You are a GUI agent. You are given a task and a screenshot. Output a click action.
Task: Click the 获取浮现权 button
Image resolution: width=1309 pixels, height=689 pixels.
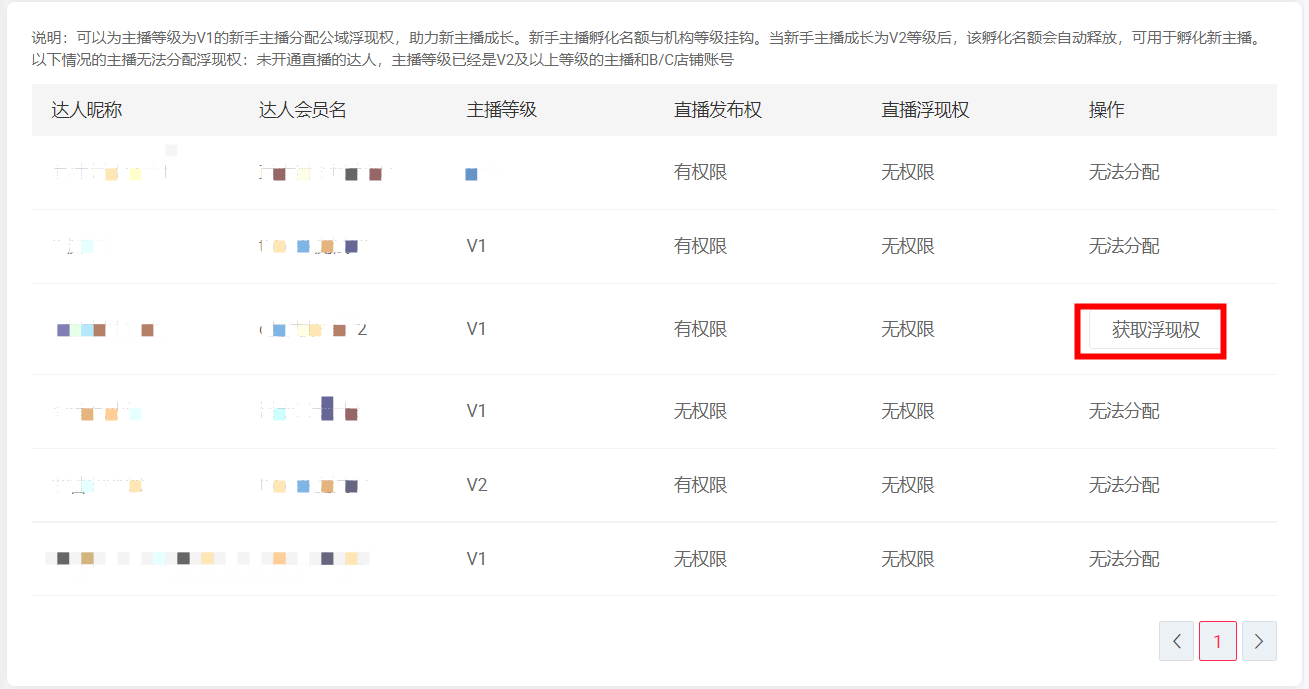coord(1154,330)
